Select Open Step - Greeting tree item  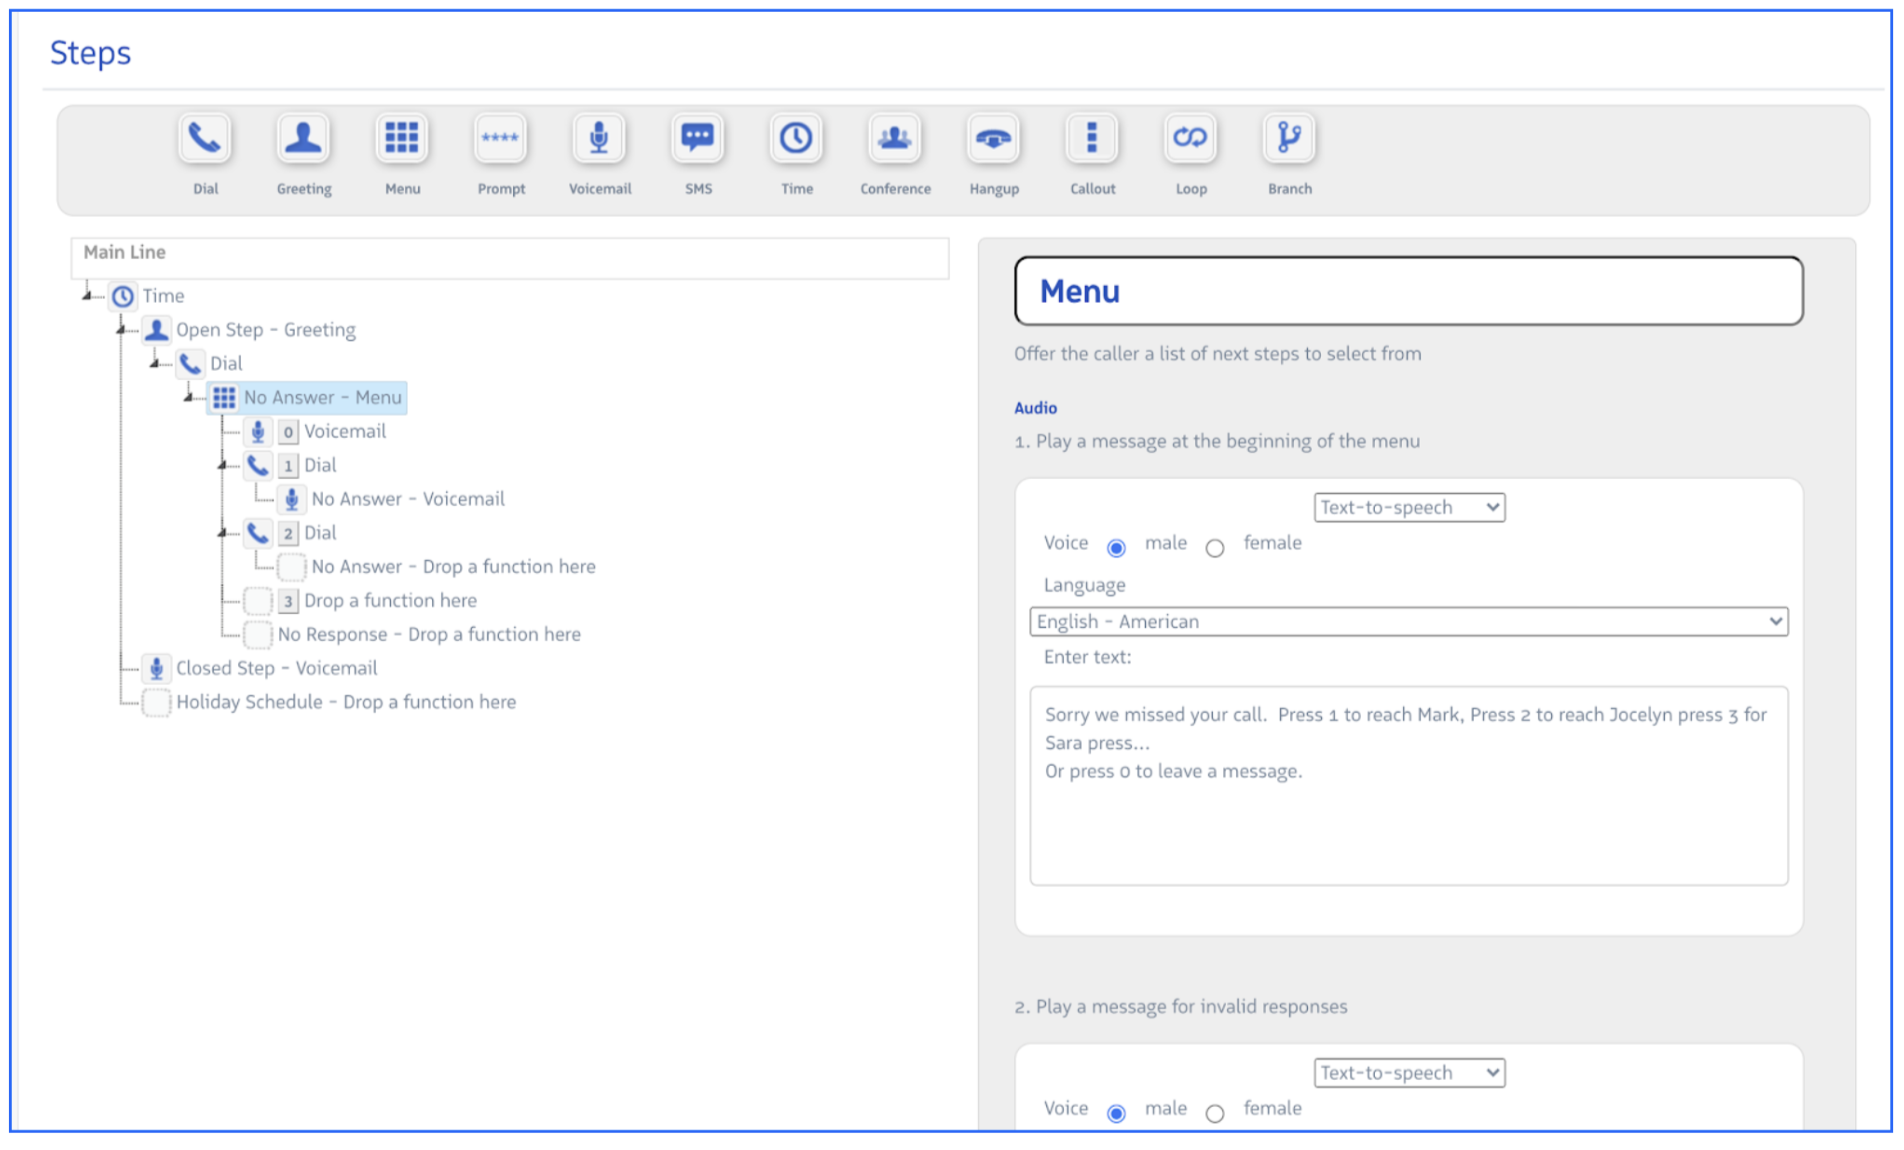(265, 330)
